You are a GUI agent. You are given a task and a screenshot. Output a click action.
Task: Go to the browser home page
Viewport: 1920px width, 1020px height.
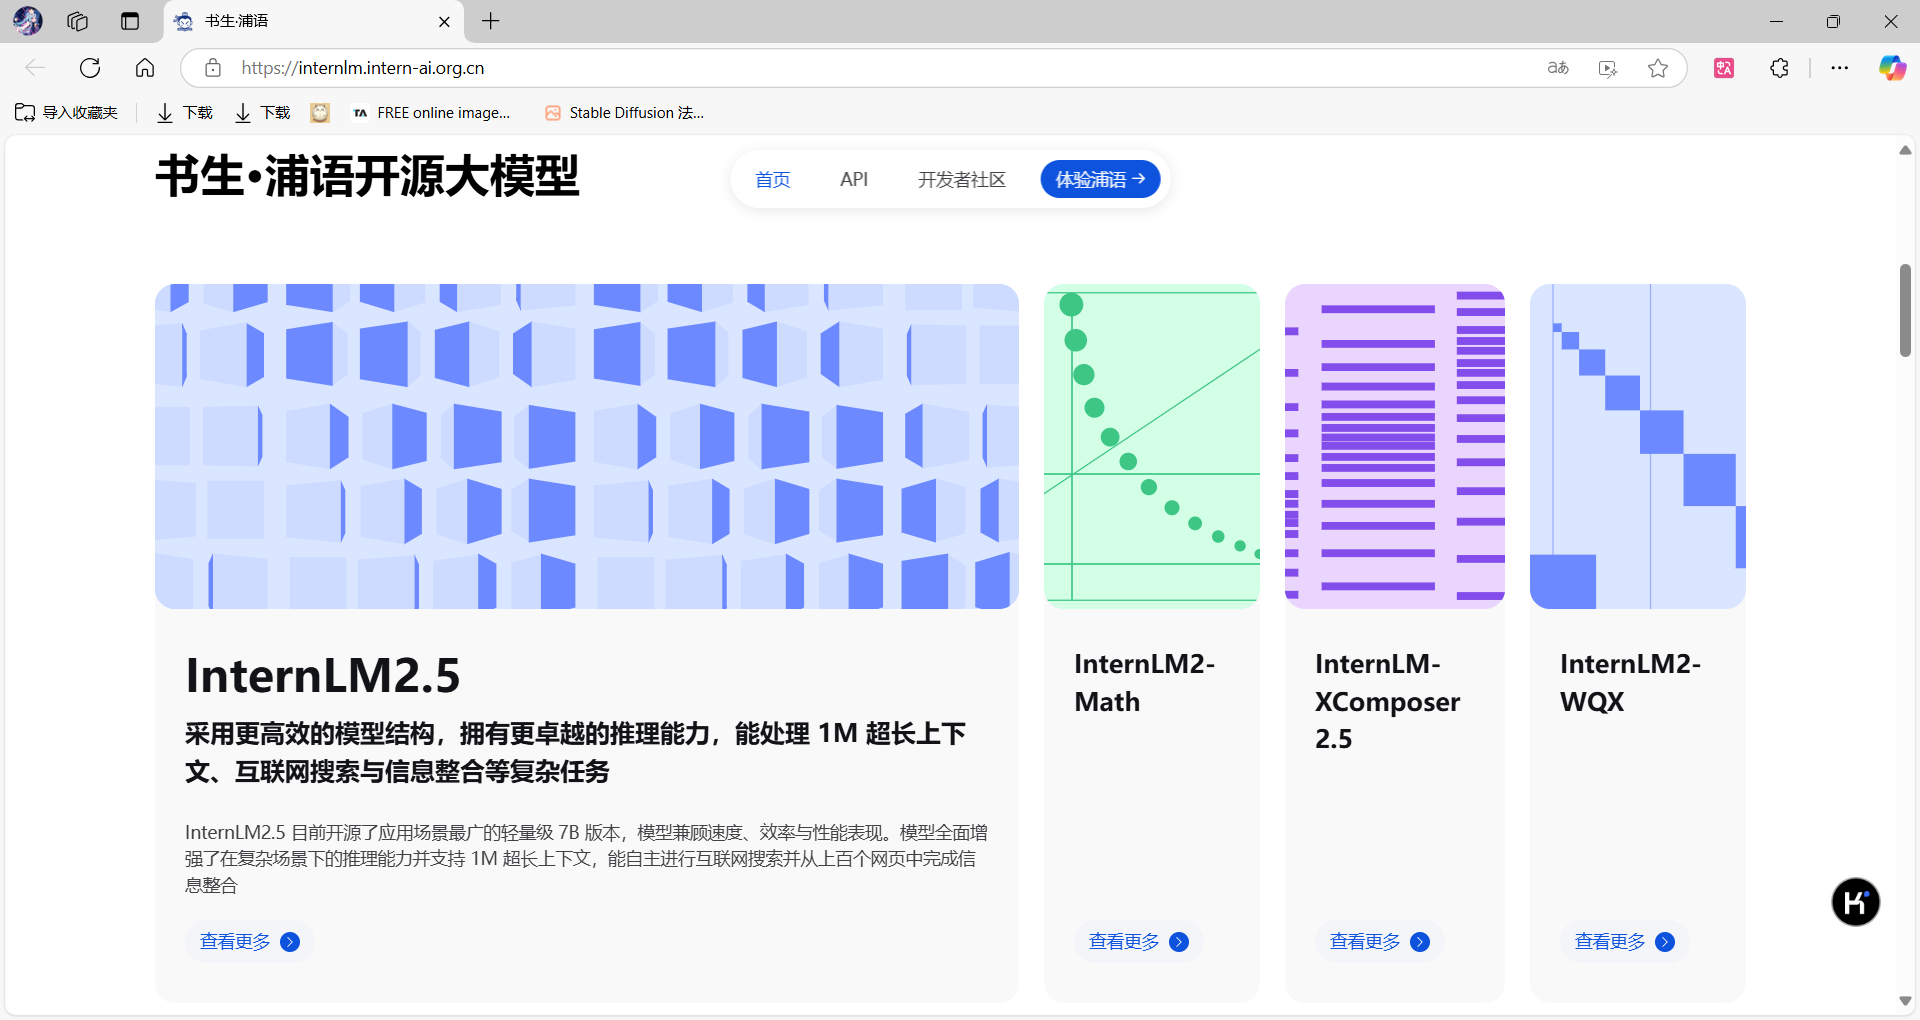point(145,68)
